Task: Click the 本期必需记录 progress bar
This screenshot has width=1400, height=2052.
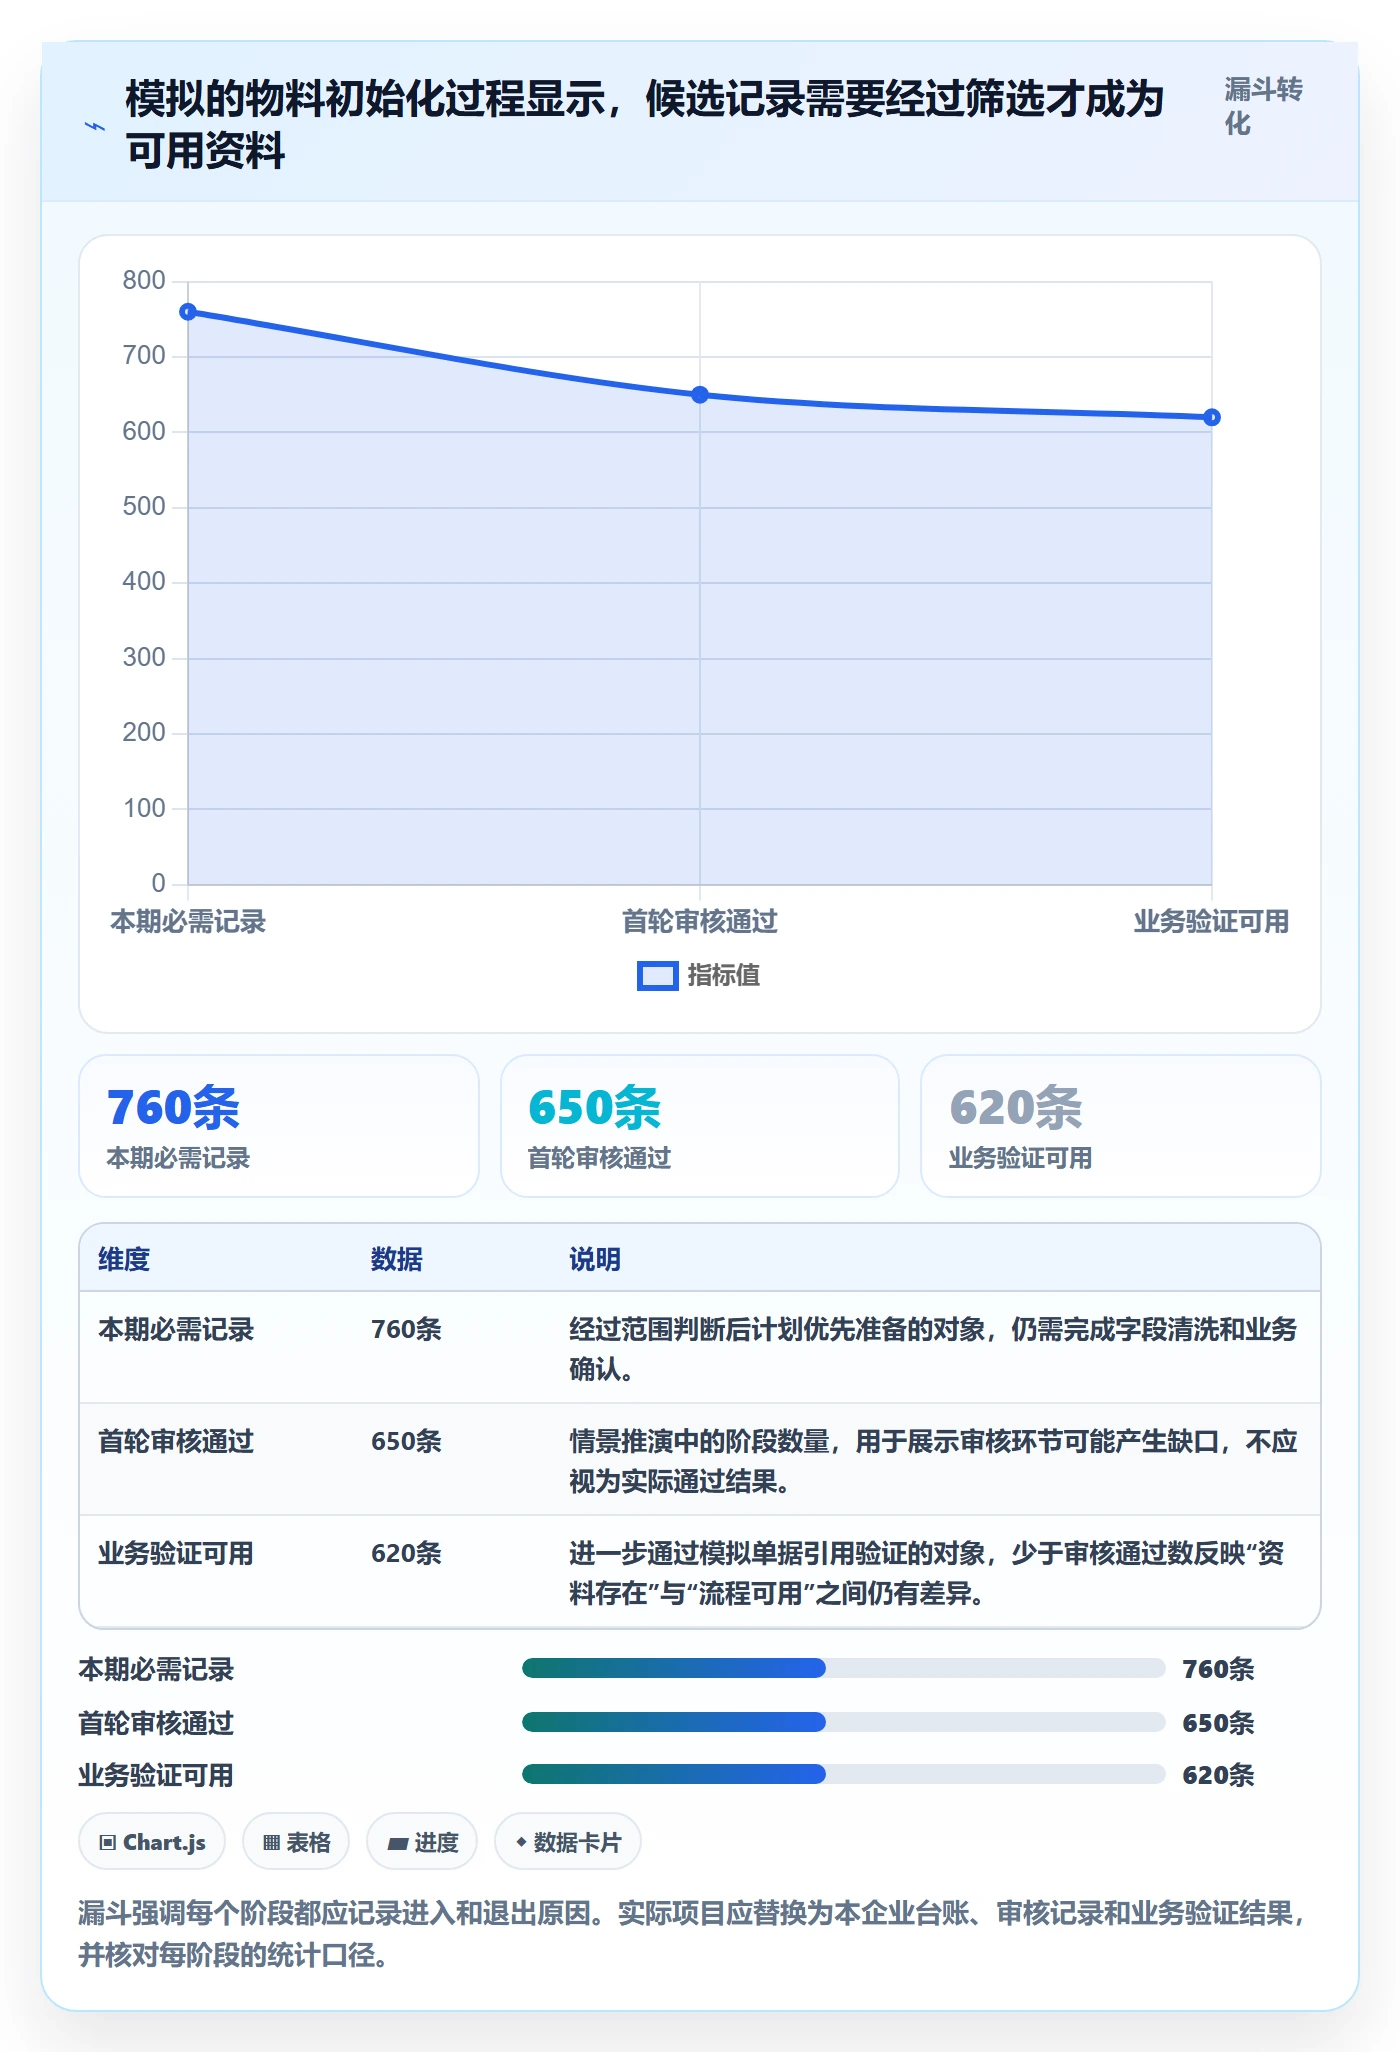Action: (x=843, y=1668)
